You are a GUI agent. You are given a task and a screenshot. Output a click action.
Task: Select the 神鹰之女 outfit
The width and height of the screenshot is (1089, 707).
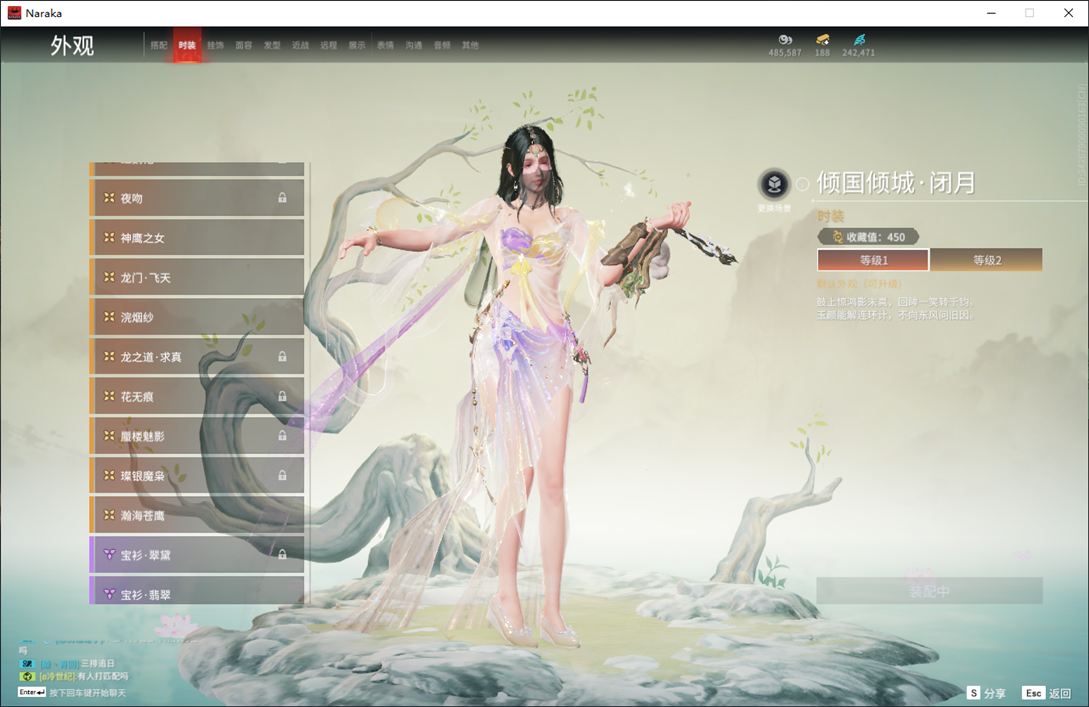click(197, 238)
